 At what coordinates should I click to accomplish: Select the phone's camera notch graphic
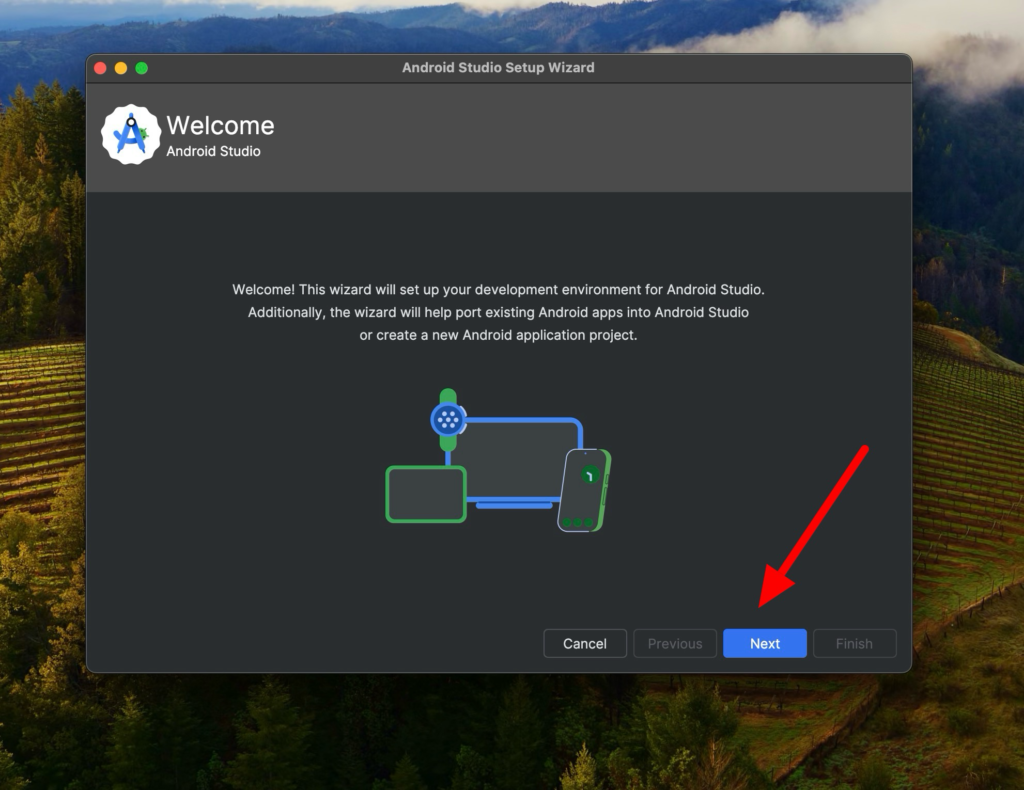tap(586, 453)
